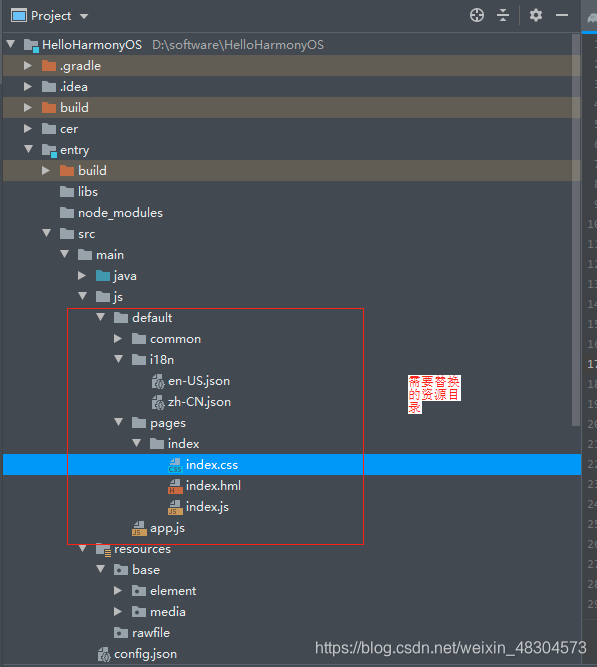This screenshot has width=597, height=667.
Task: Select the index.css file
Action: [x=212, y=465]
